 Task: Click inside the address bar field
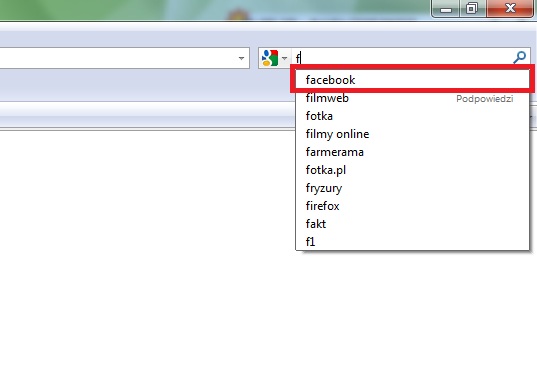pos(116,58)
